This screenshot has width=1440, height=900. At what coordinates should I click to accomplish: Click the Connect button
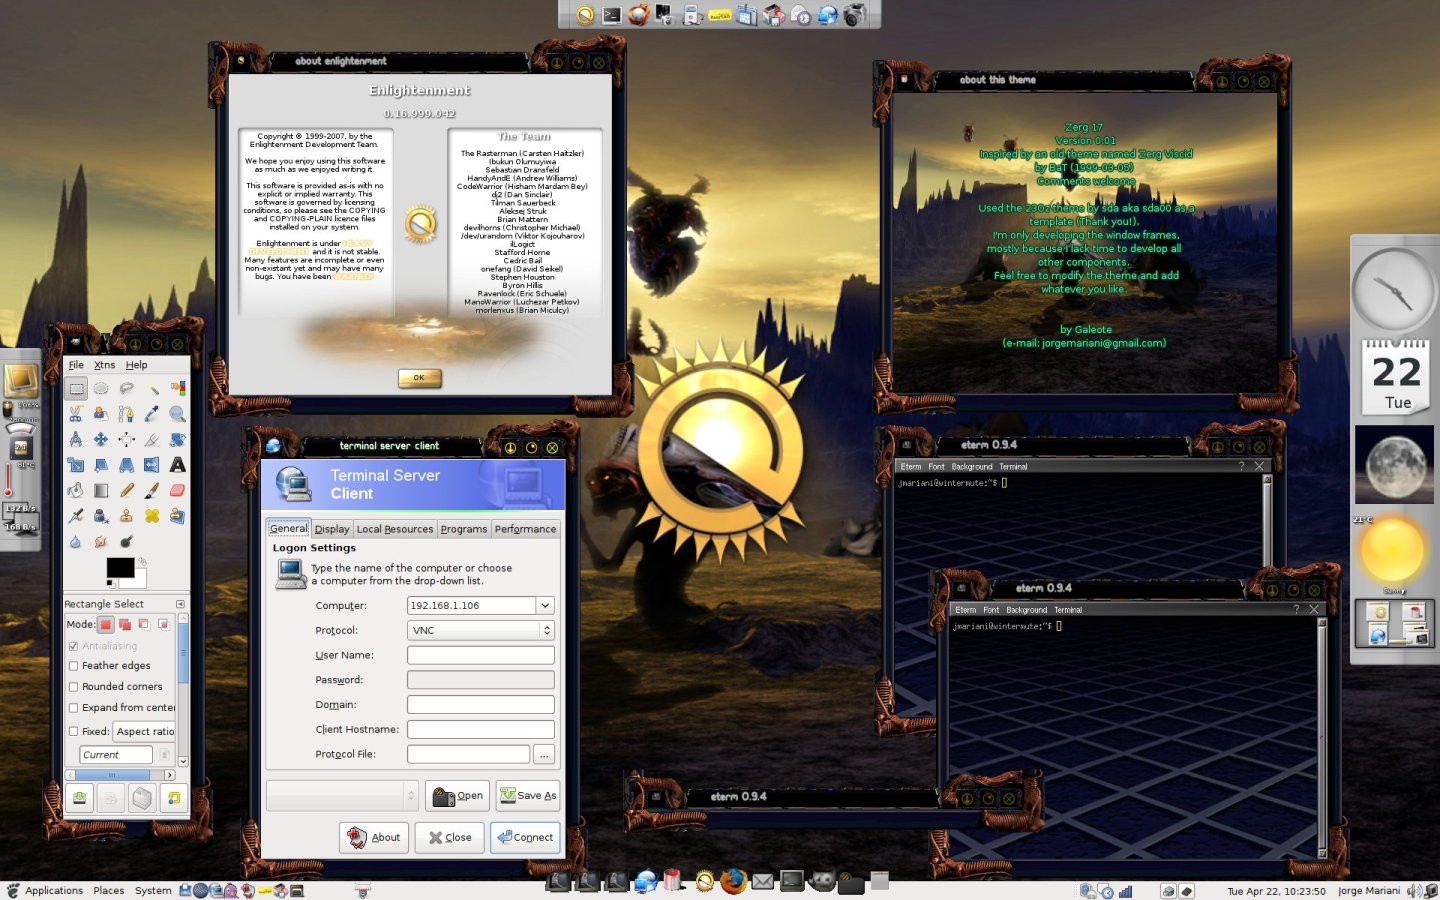525,837
